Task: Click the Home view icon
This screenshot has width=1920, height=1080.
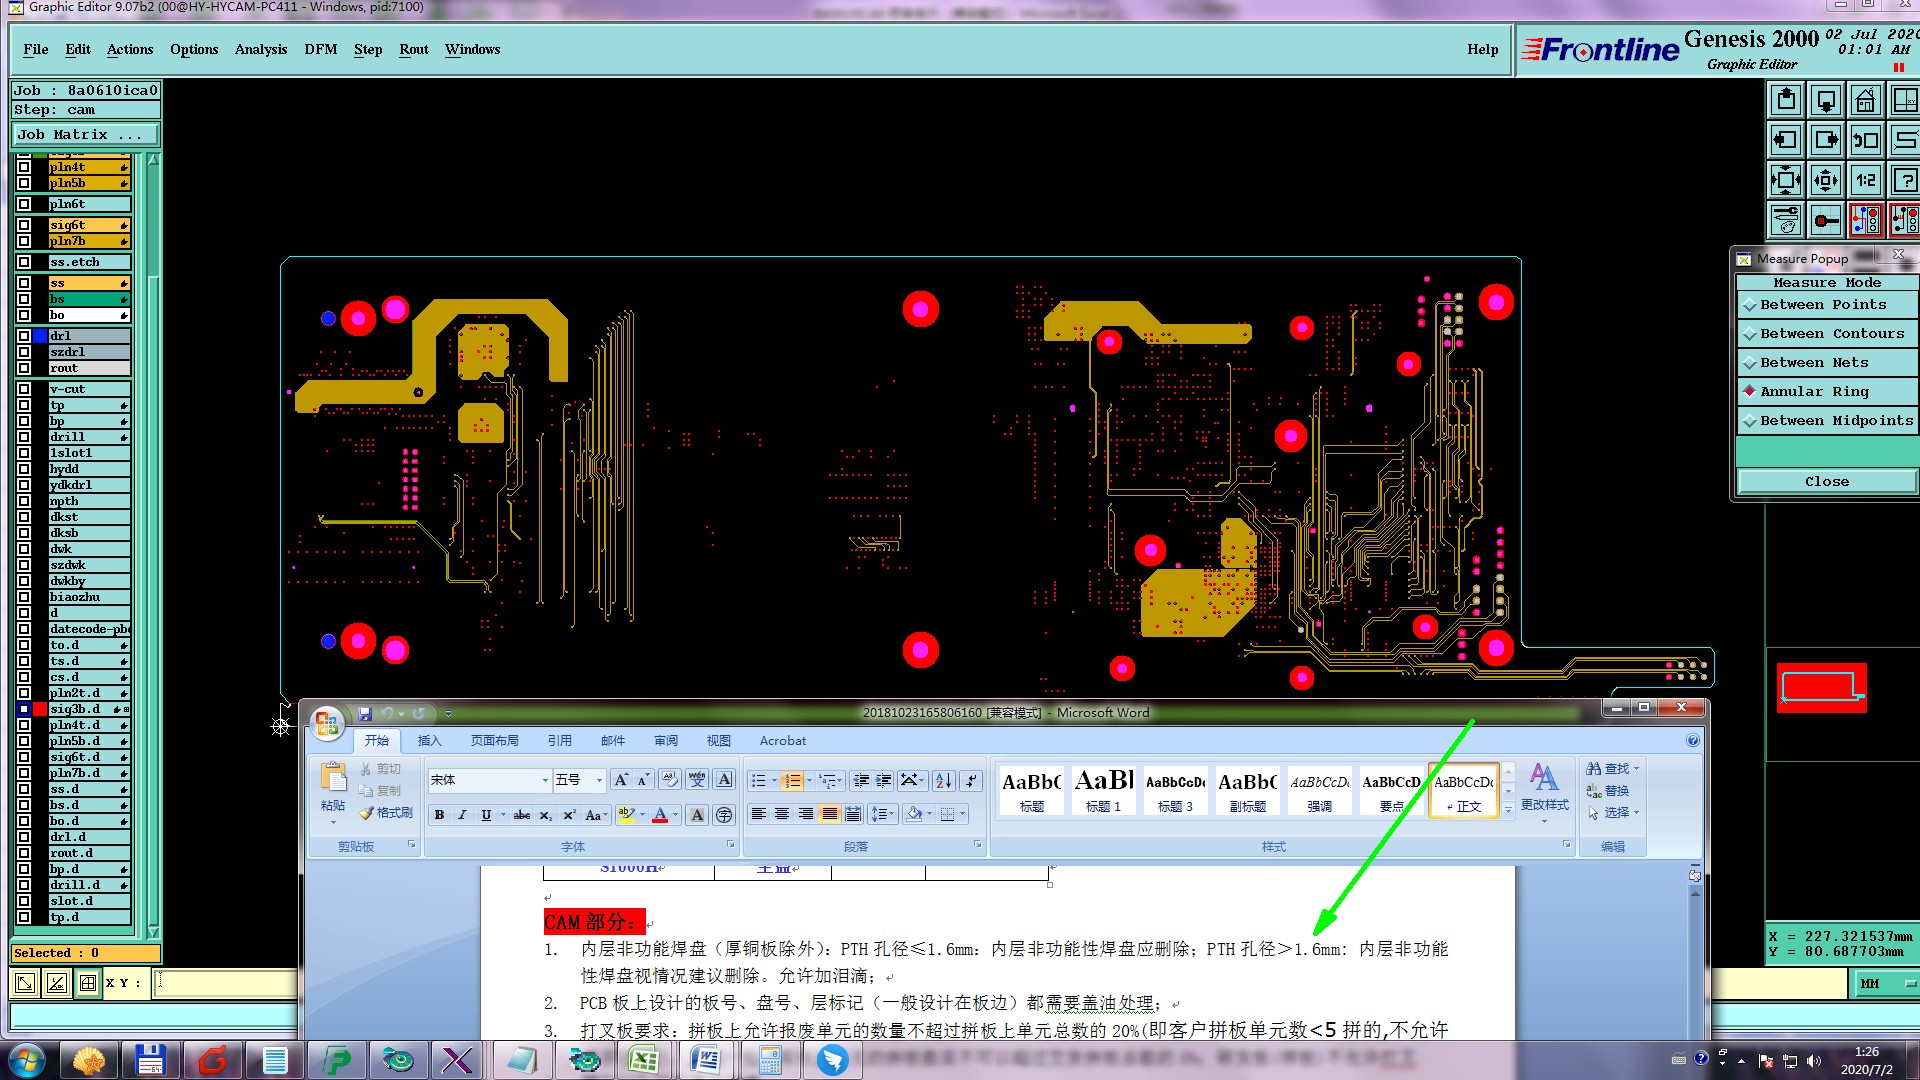Action: coord(1865,101)
